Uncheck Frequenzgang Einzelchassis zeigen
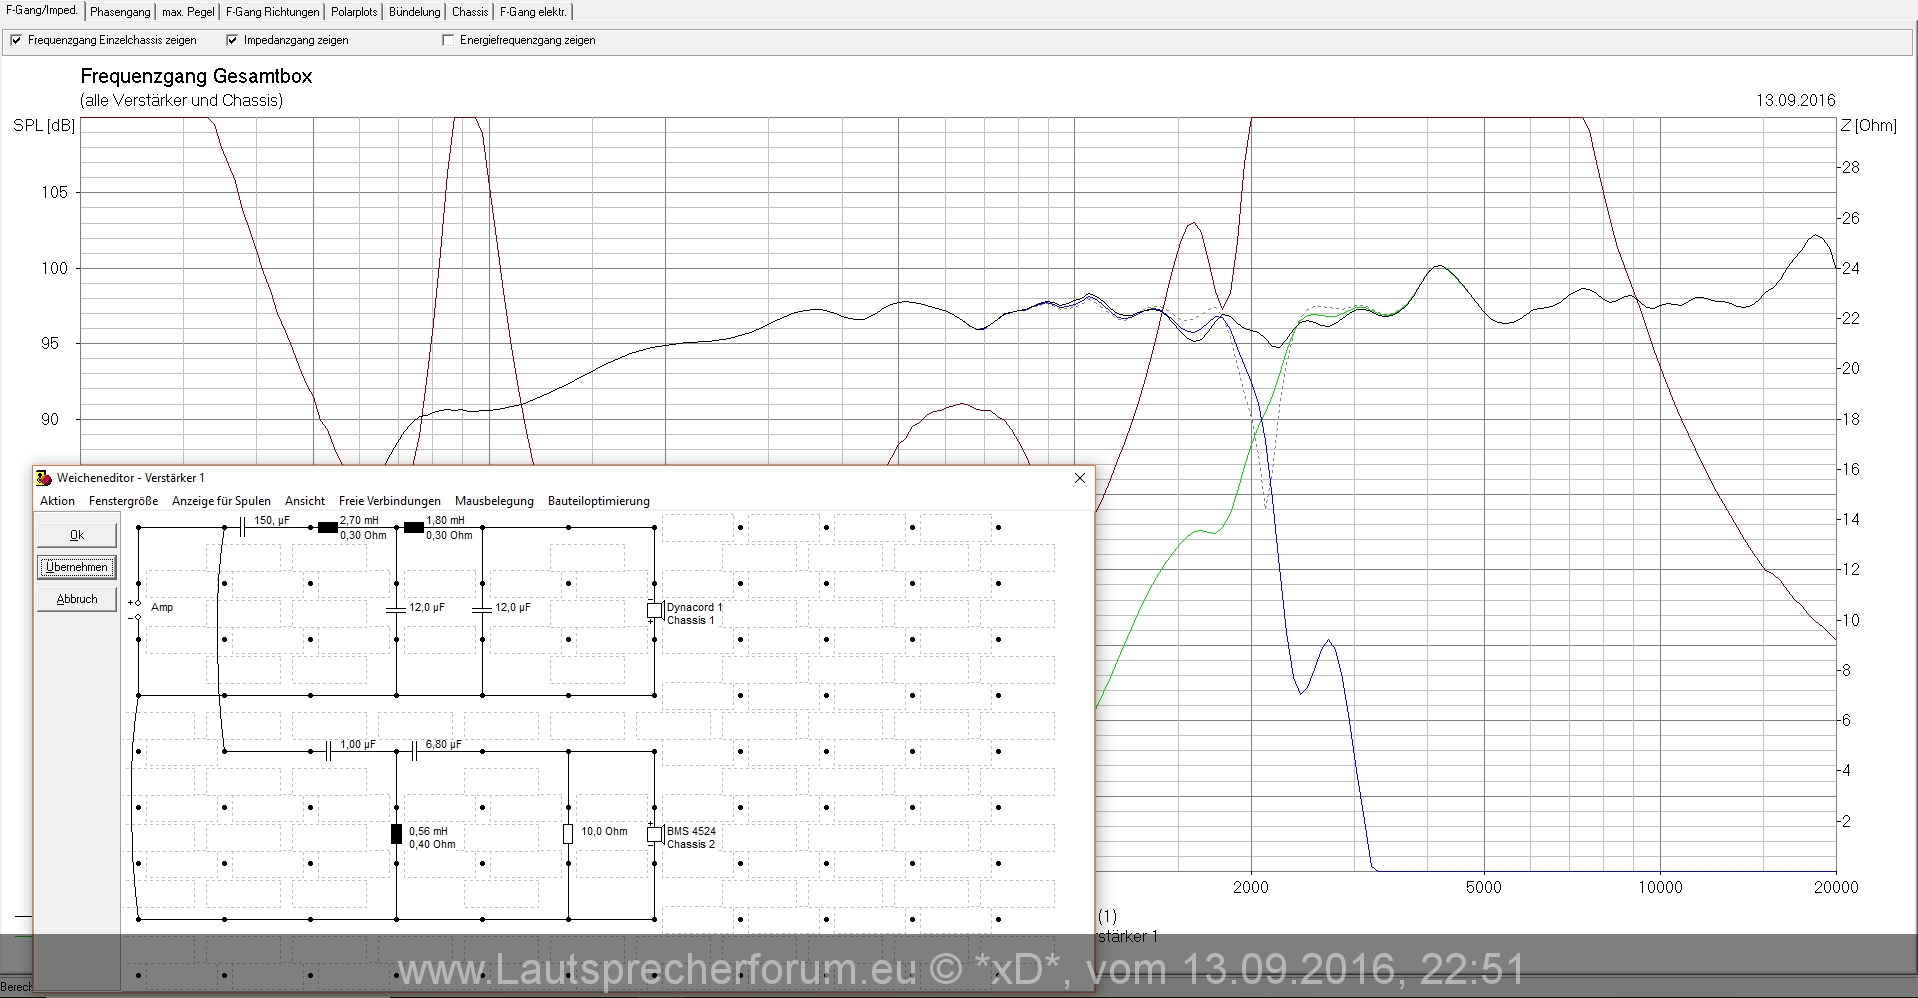 point(16,41)
